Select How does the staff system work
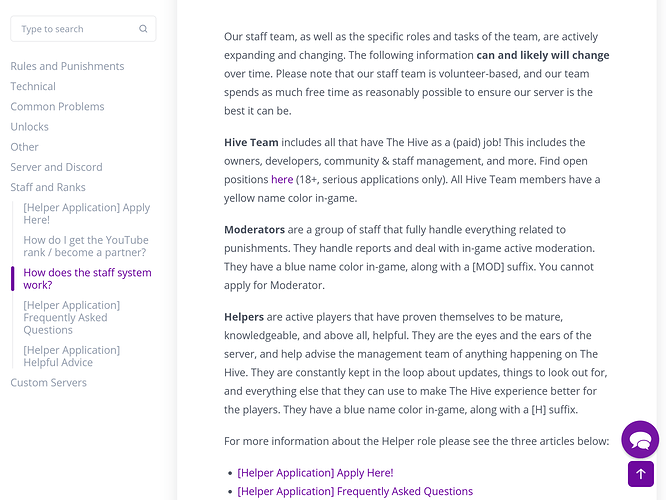This screenshot has width=666, height=500. point(87,279)
